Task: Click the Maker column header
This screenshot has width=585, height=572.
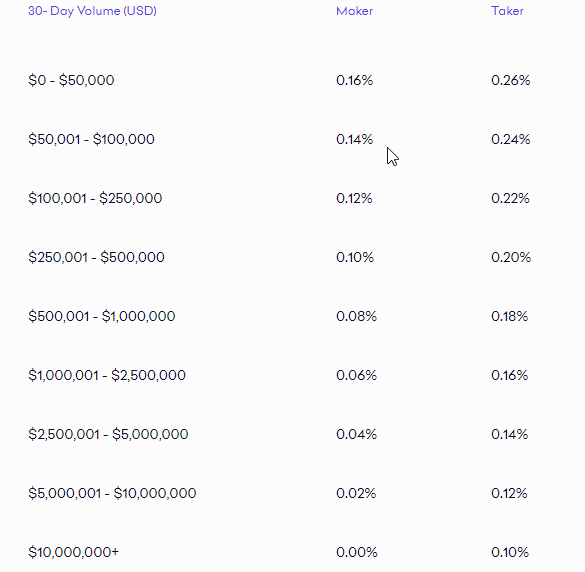Action: [x=354, y=11]
